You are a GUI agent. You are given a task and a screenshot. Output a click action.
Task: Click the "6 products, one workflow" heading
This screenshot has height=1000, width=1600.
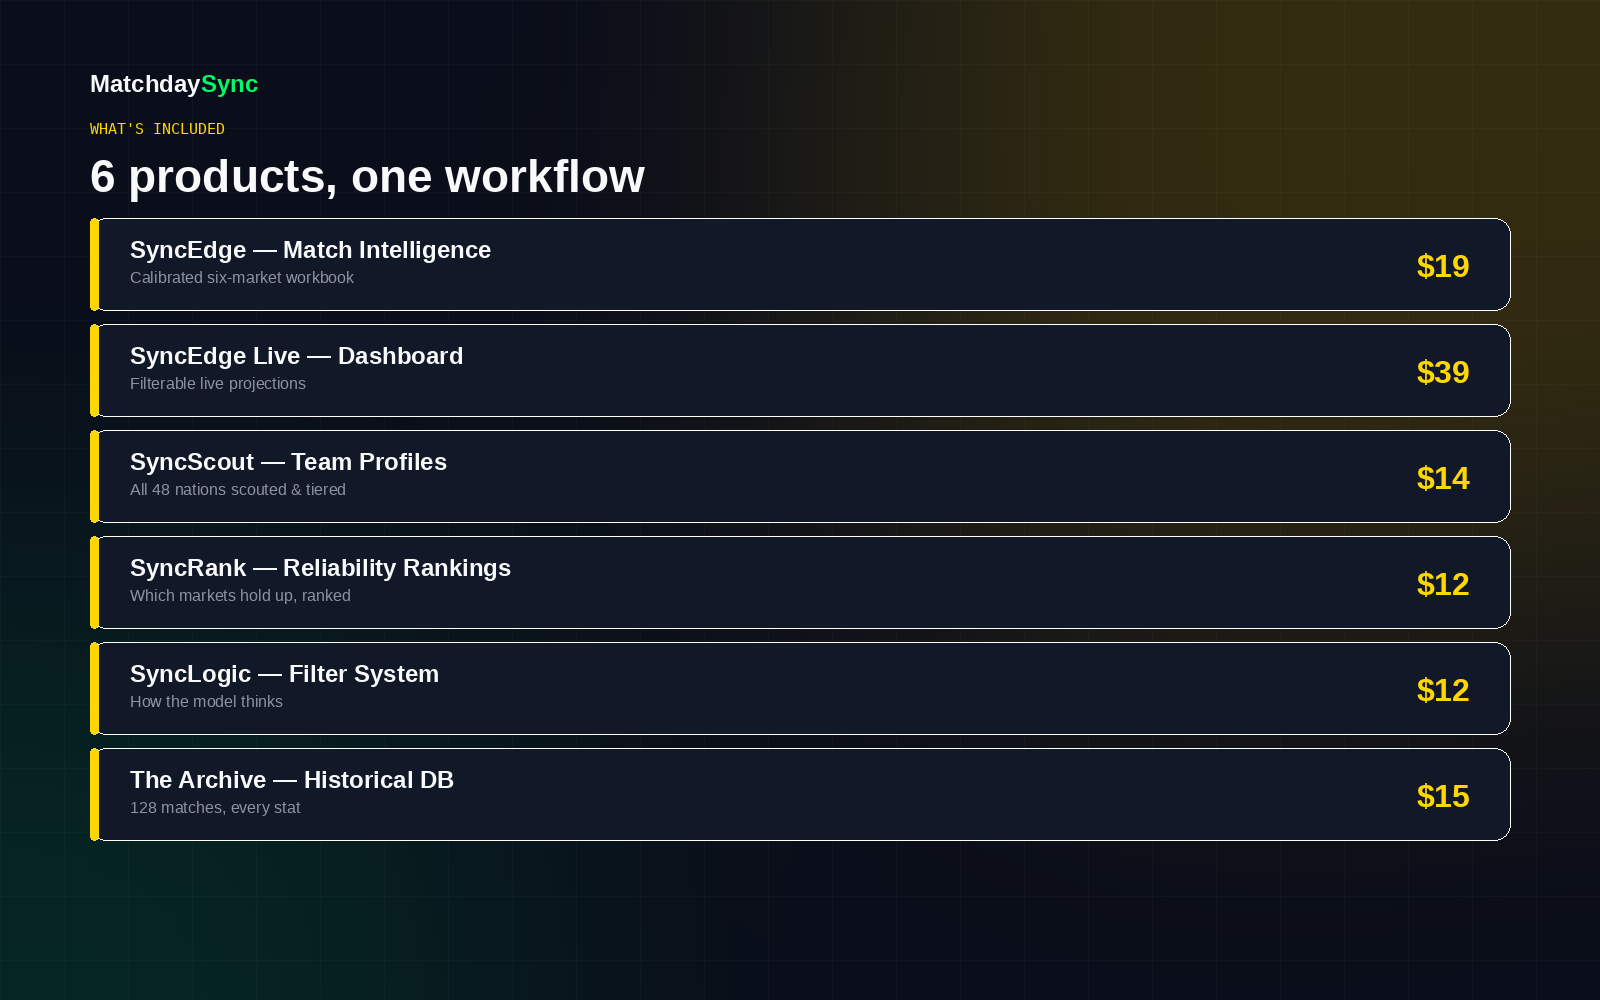(367, 177)
